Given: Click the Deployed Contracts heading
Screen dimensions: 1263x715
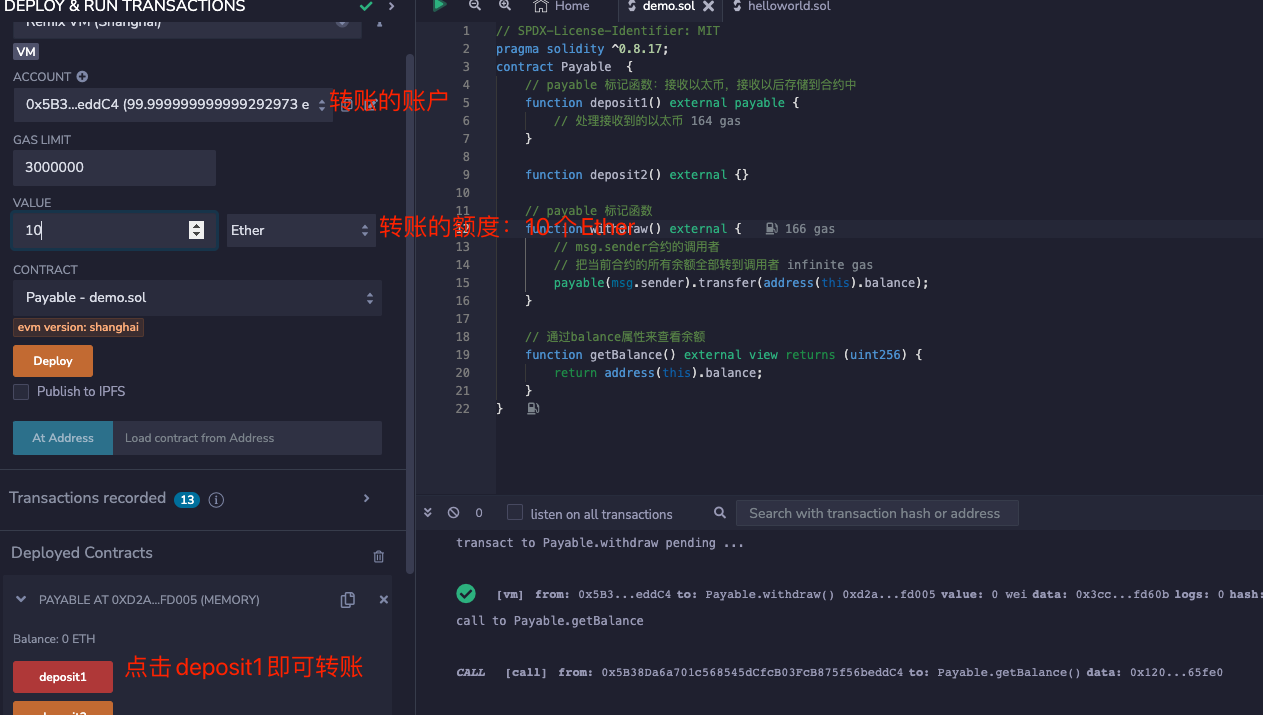Looking at the screenshot, I should coord(82,553).
